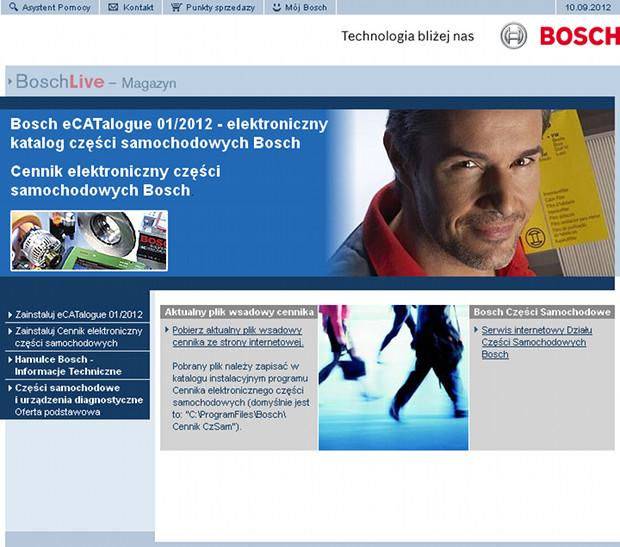Open Mój Bosch in the top bar
Viewport: 620px width, 547px height.
click(306, 8)
